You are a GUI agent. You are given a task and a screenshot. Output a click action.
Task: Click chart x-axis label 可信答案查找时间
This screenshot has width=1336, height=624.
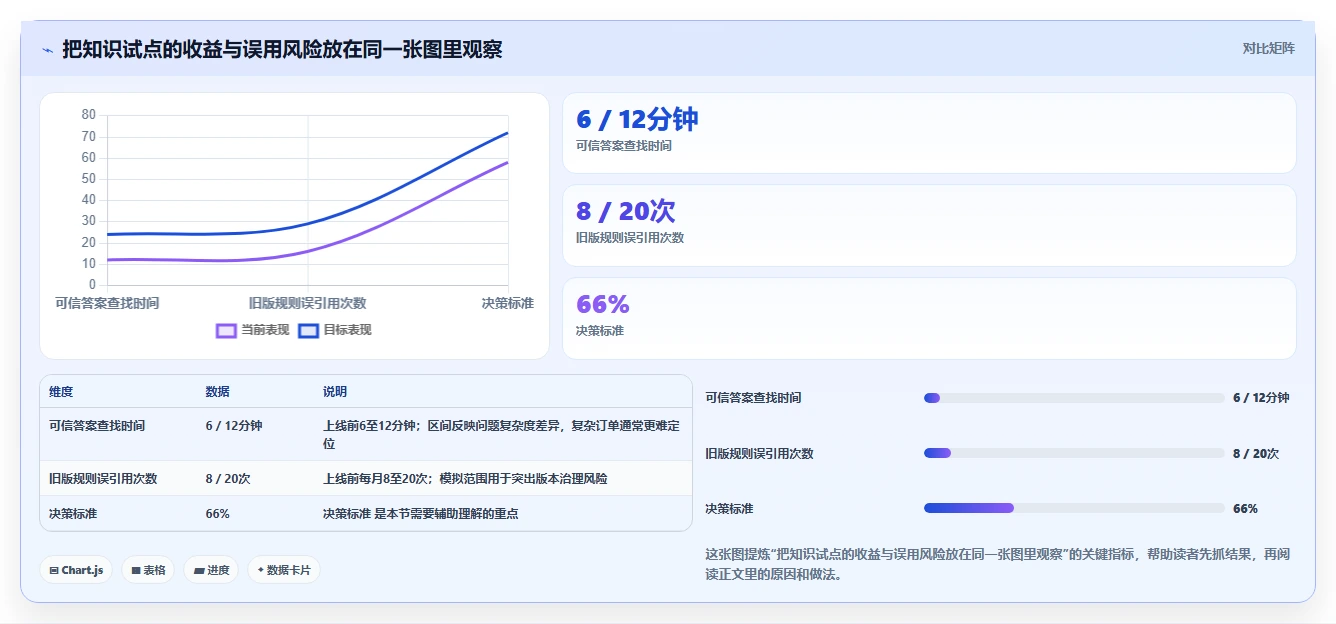point(107,303)
